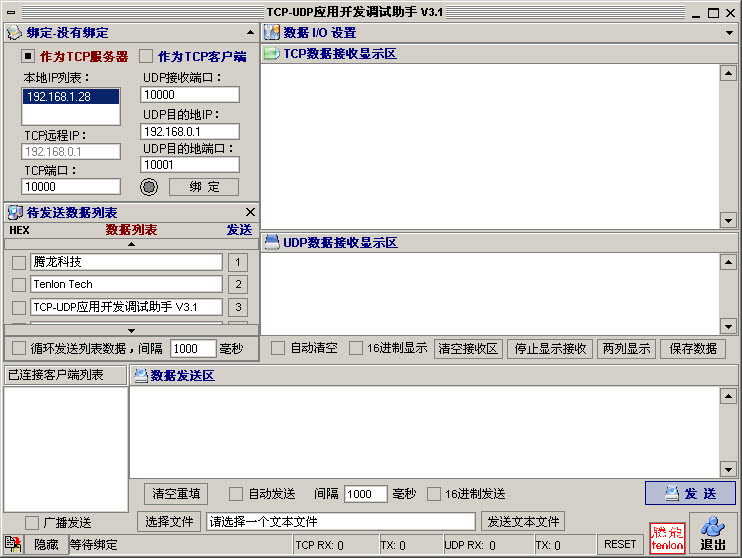
Task: Open the 数据 I/O 设置 dropdown arrow
Action: pyautogui.click(x=731, y=33)
